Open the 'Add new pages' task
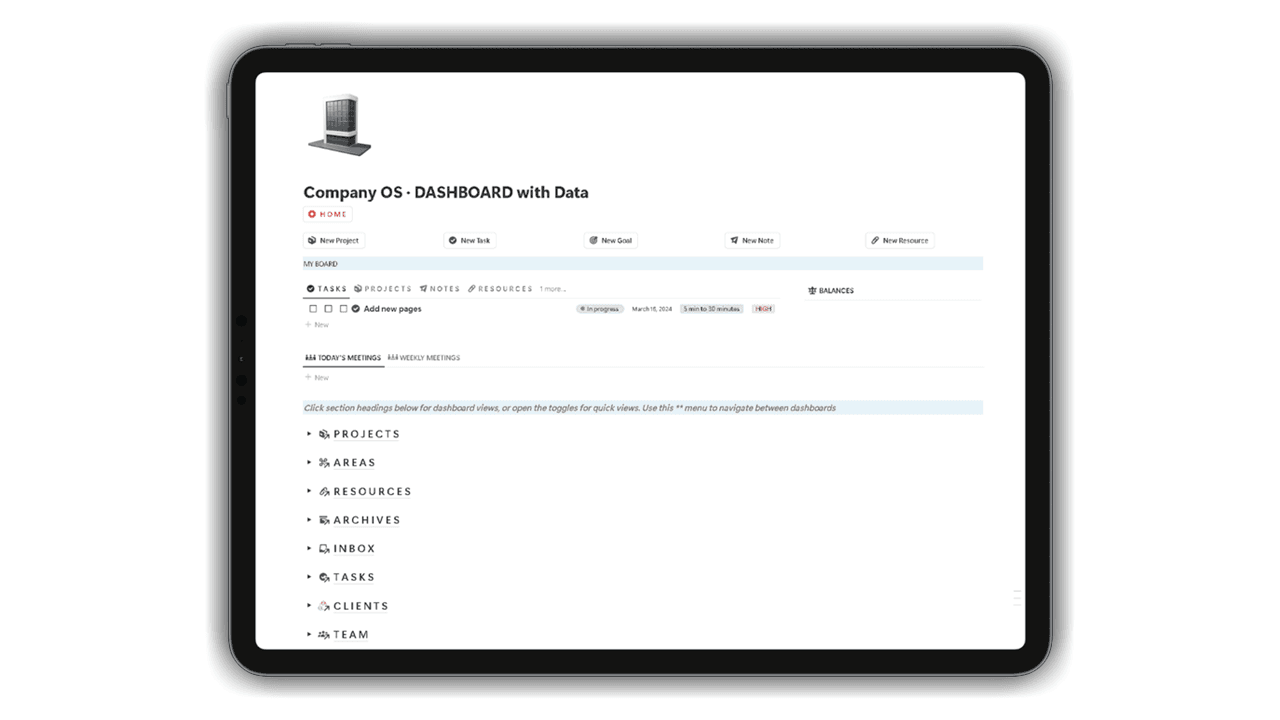Viewport: 1280px width, 720px height. [392, 309]
